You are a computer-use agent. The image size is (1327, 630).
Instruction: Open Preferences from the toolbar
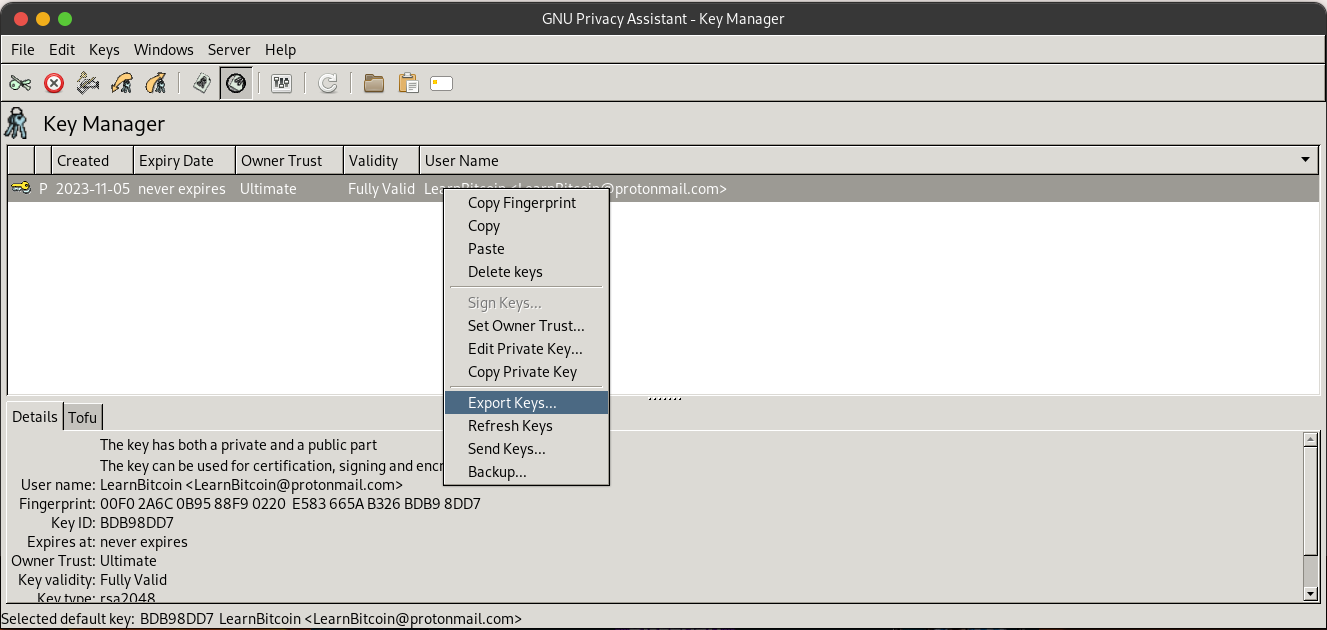point(282,83)
